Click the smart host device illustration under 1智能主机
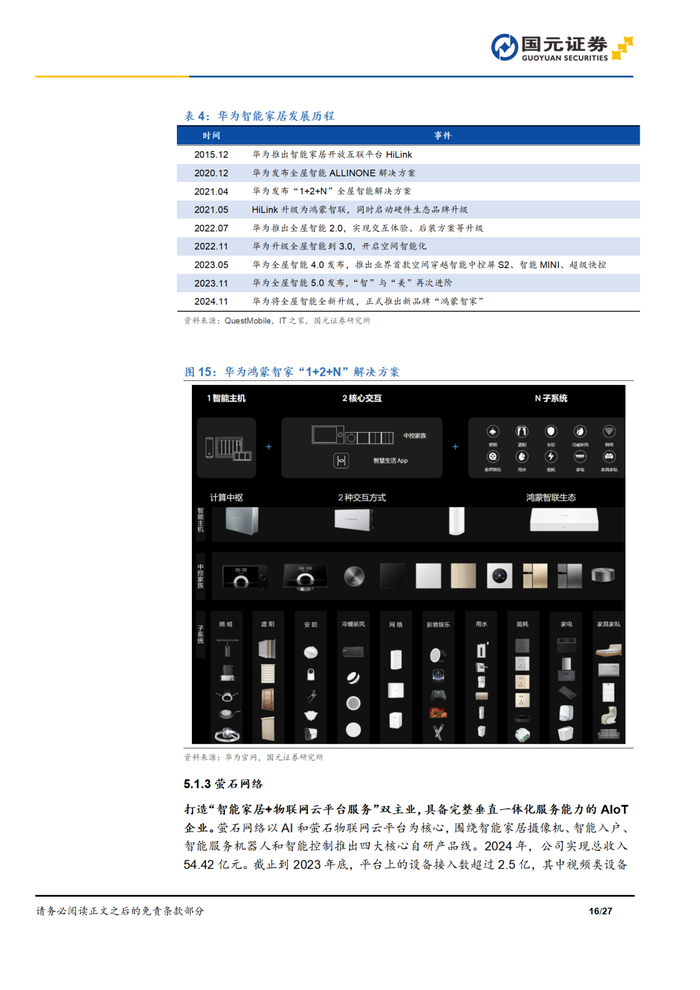This screenshot has width=700, height=990. 227,447
